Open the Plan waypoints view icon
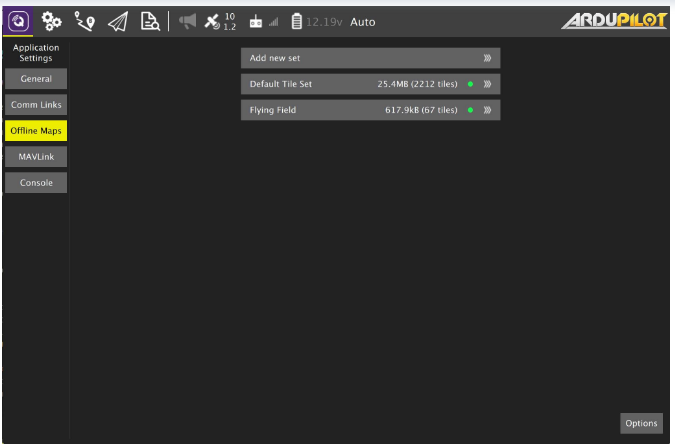This screenshot has height=445, width=675. click(86, 21)
